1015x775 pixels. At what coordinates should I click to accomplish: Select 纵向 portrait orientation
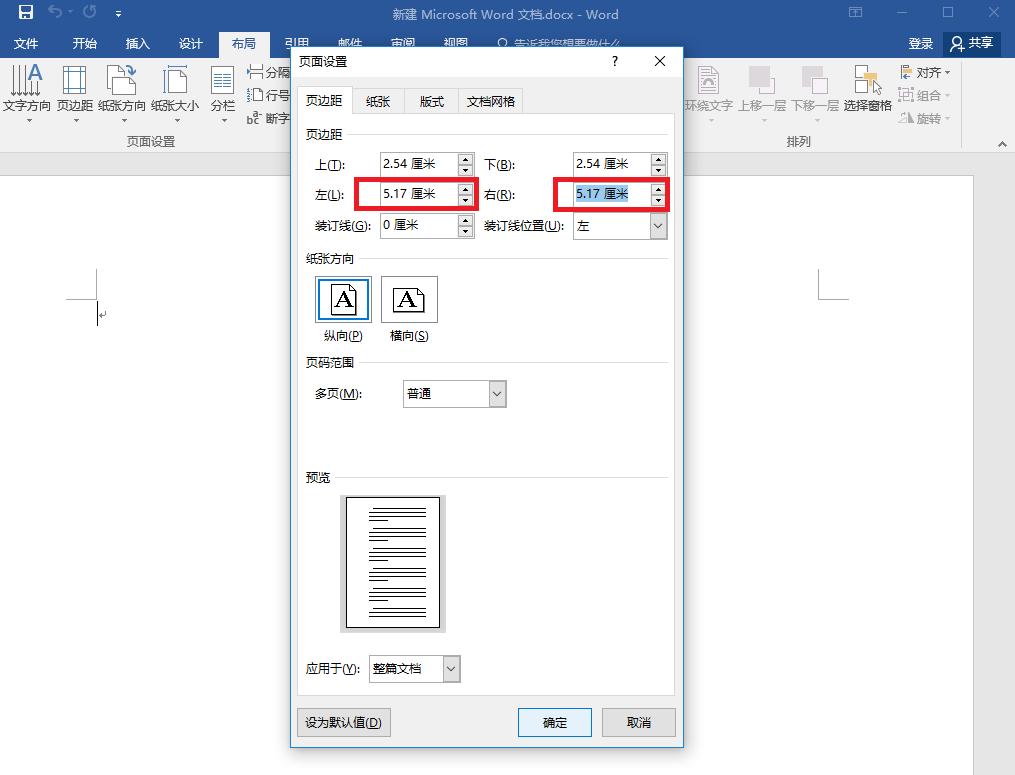(343, 299)
